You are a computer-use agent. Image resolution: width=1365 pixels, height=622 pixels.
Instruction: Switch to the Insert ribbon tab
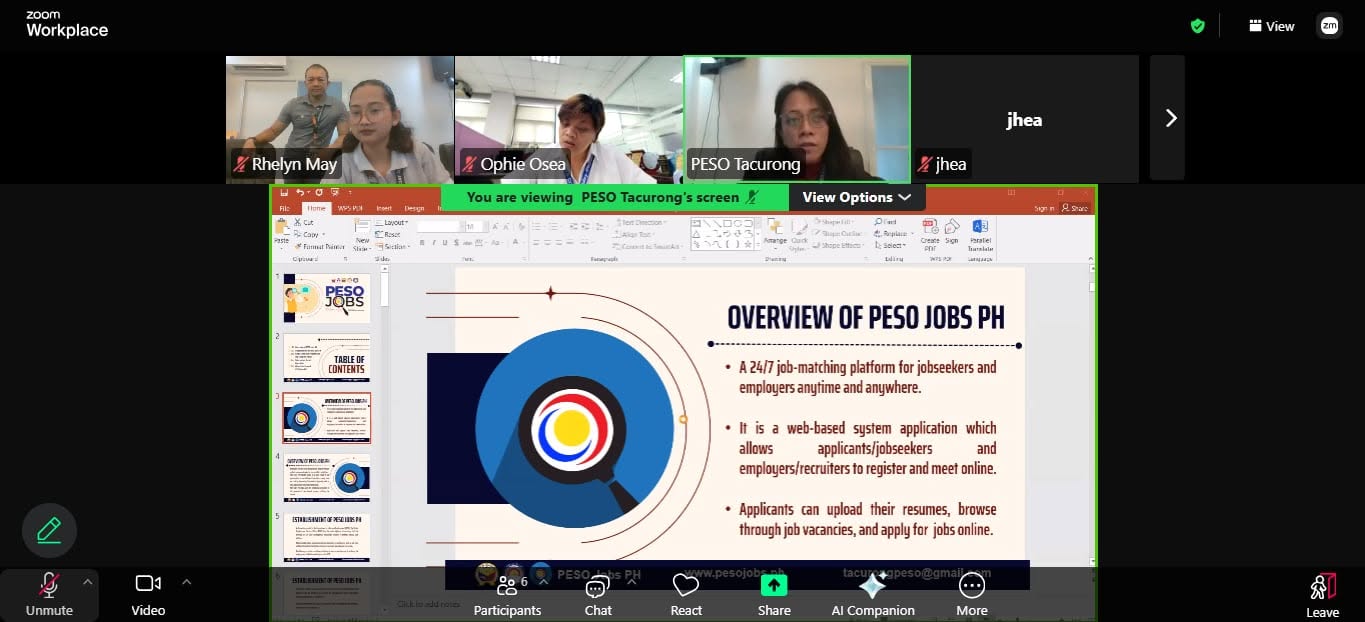pos(384,208)
